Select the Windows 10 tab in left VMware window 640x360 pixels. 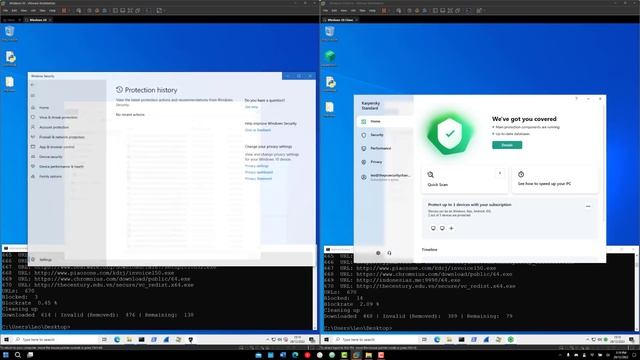38,20
